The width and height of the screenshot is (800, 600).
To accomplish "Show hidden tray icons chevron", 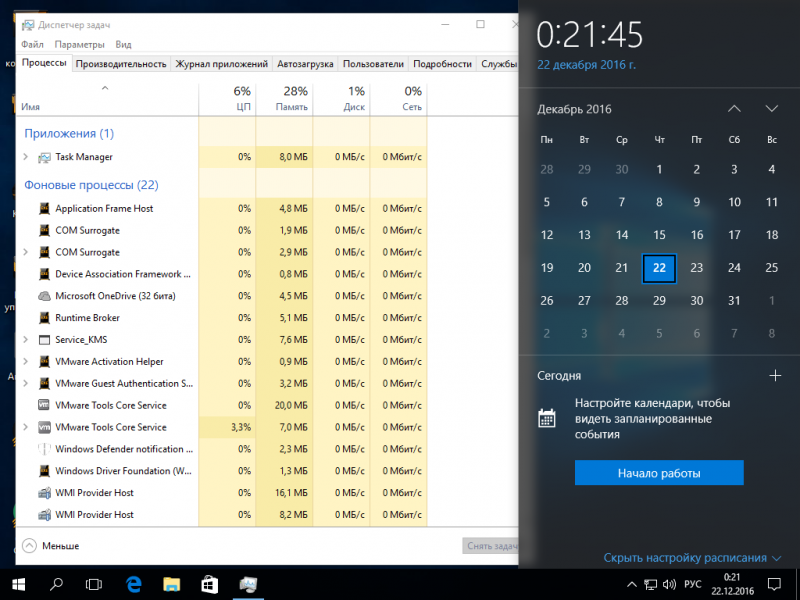I will 632,584.
